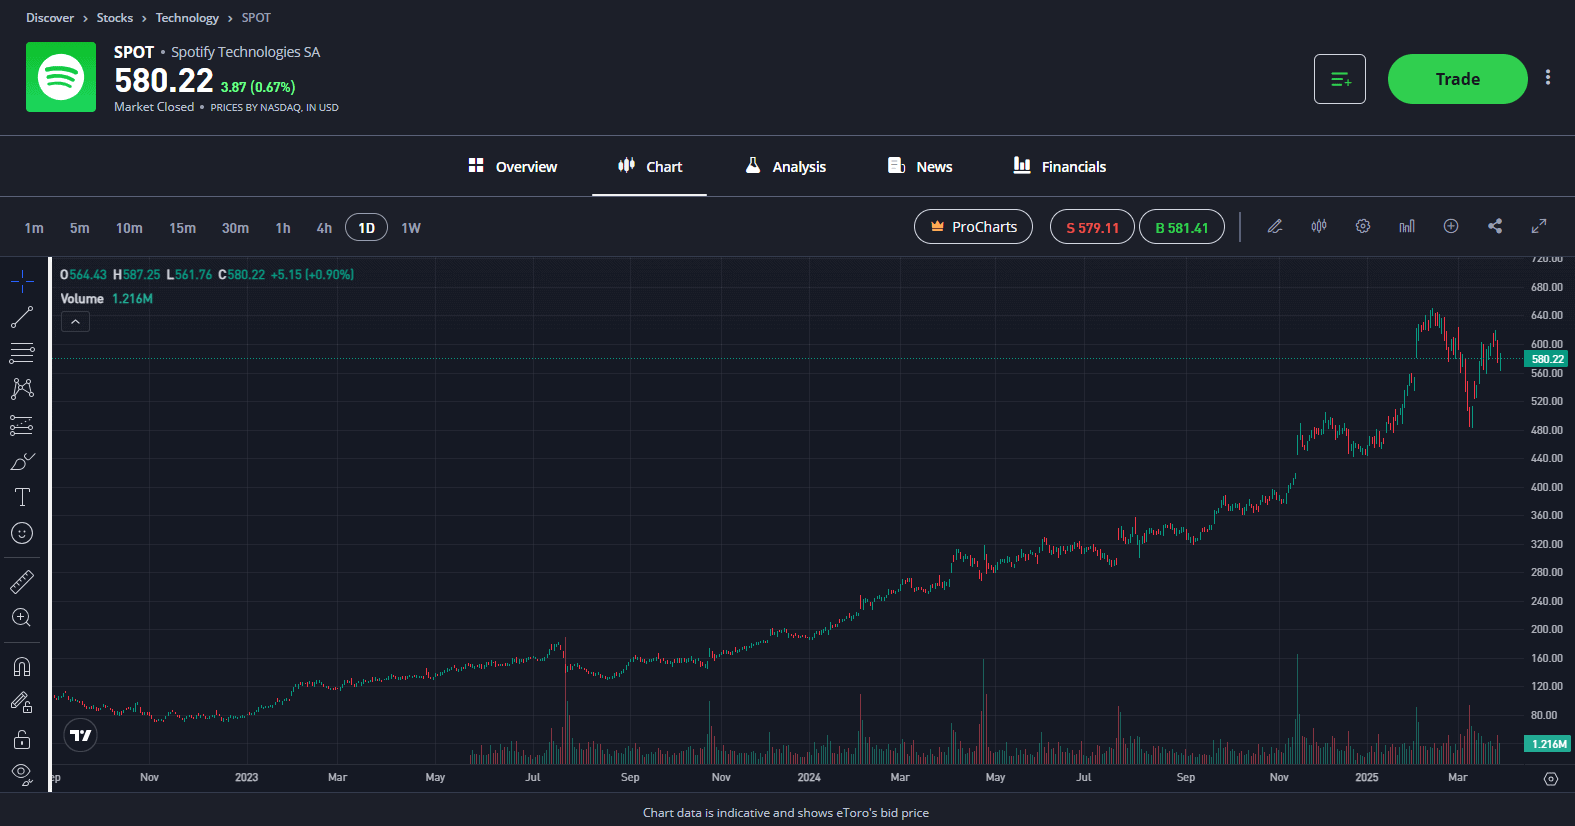Screen dimensions: 1575x826
Task: Select the text annotation tool
Action: click(22, 497)
